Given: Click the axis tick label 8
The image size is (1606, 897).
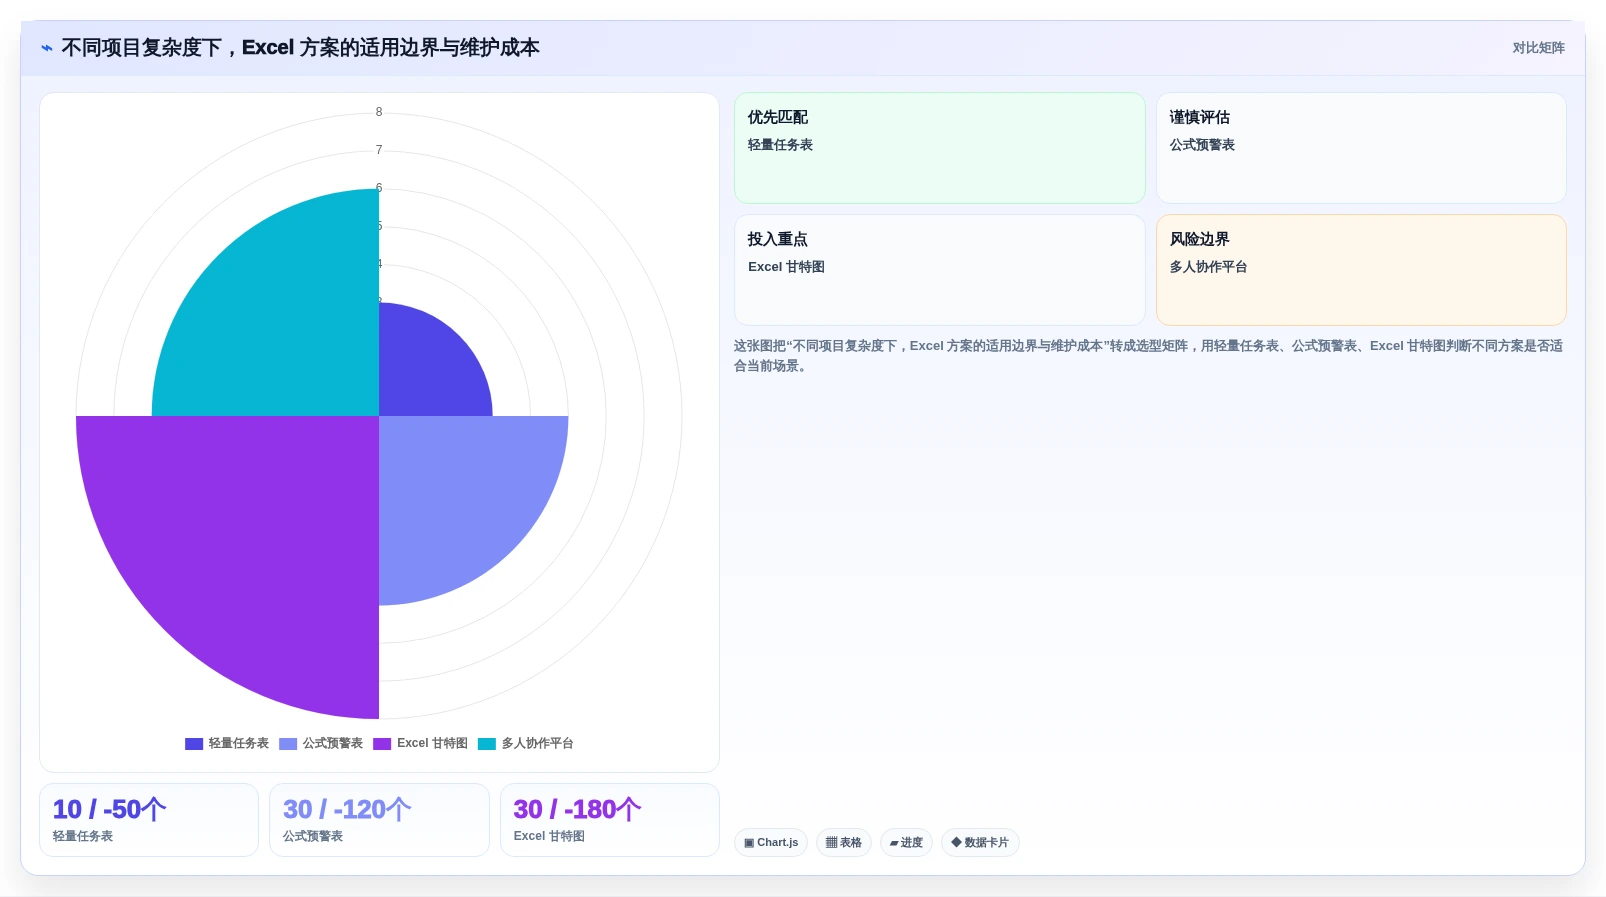Looking at the screenshot, I should click(379, 112).
